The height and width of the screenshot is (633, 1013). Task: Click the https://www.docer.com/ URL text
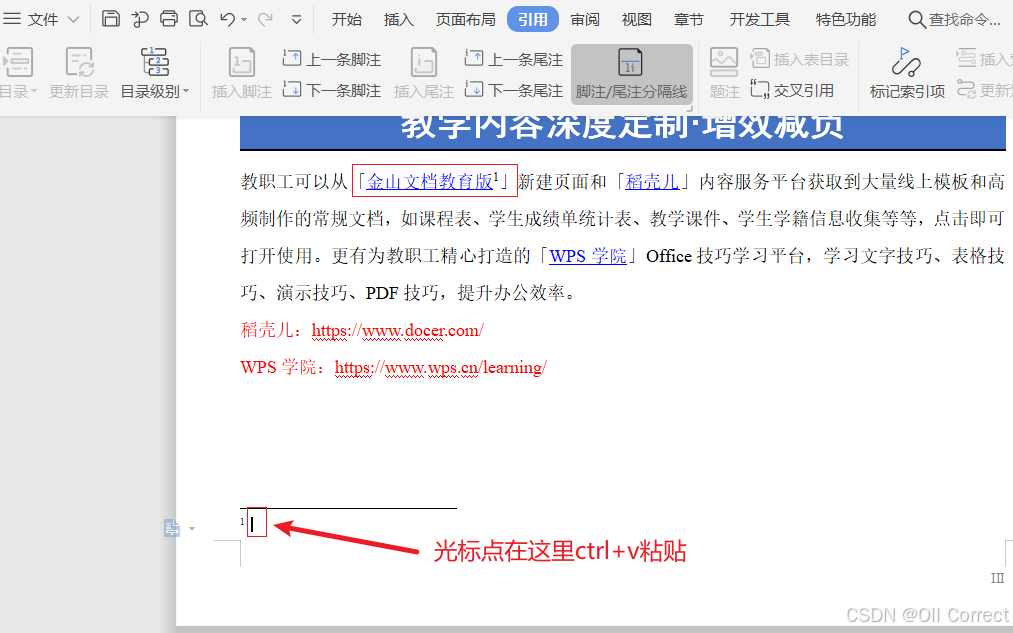click(x=397, y=331)
